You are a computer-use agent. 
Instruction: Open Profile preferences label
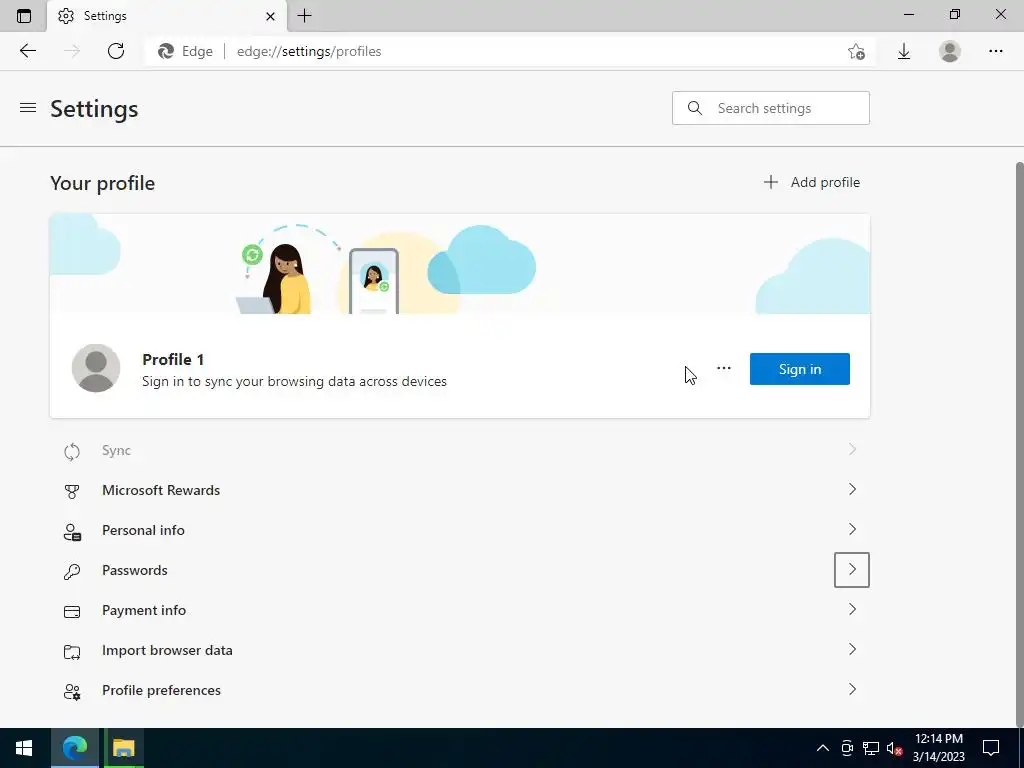161,690
